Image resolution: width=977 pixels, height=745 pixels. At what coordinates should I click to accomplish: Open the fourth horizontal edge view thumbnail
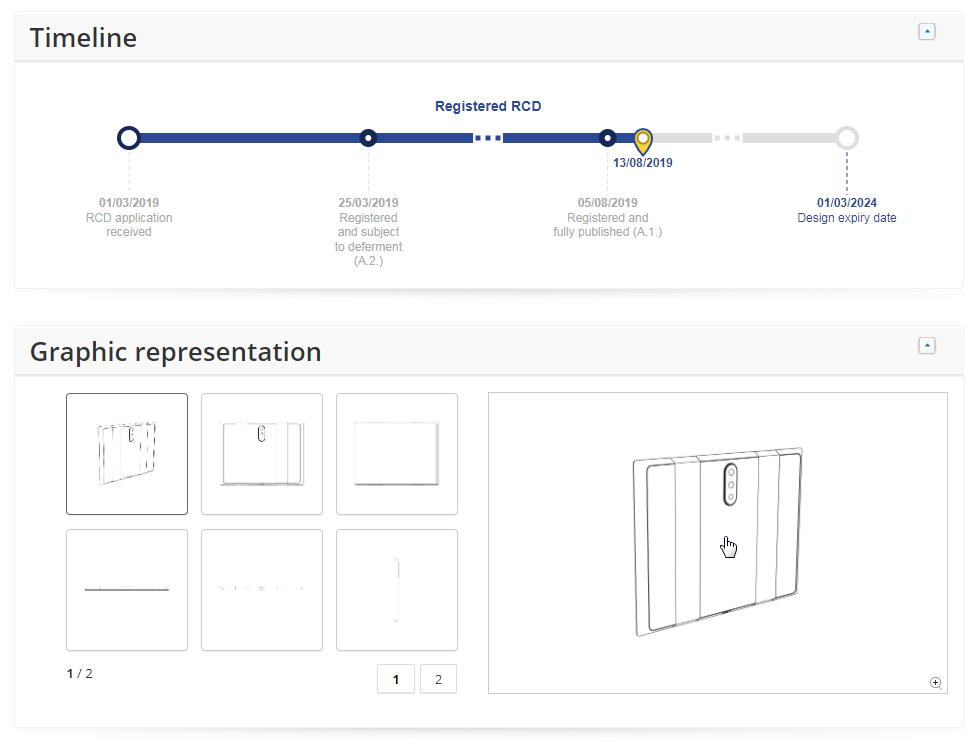click(127, 590)
